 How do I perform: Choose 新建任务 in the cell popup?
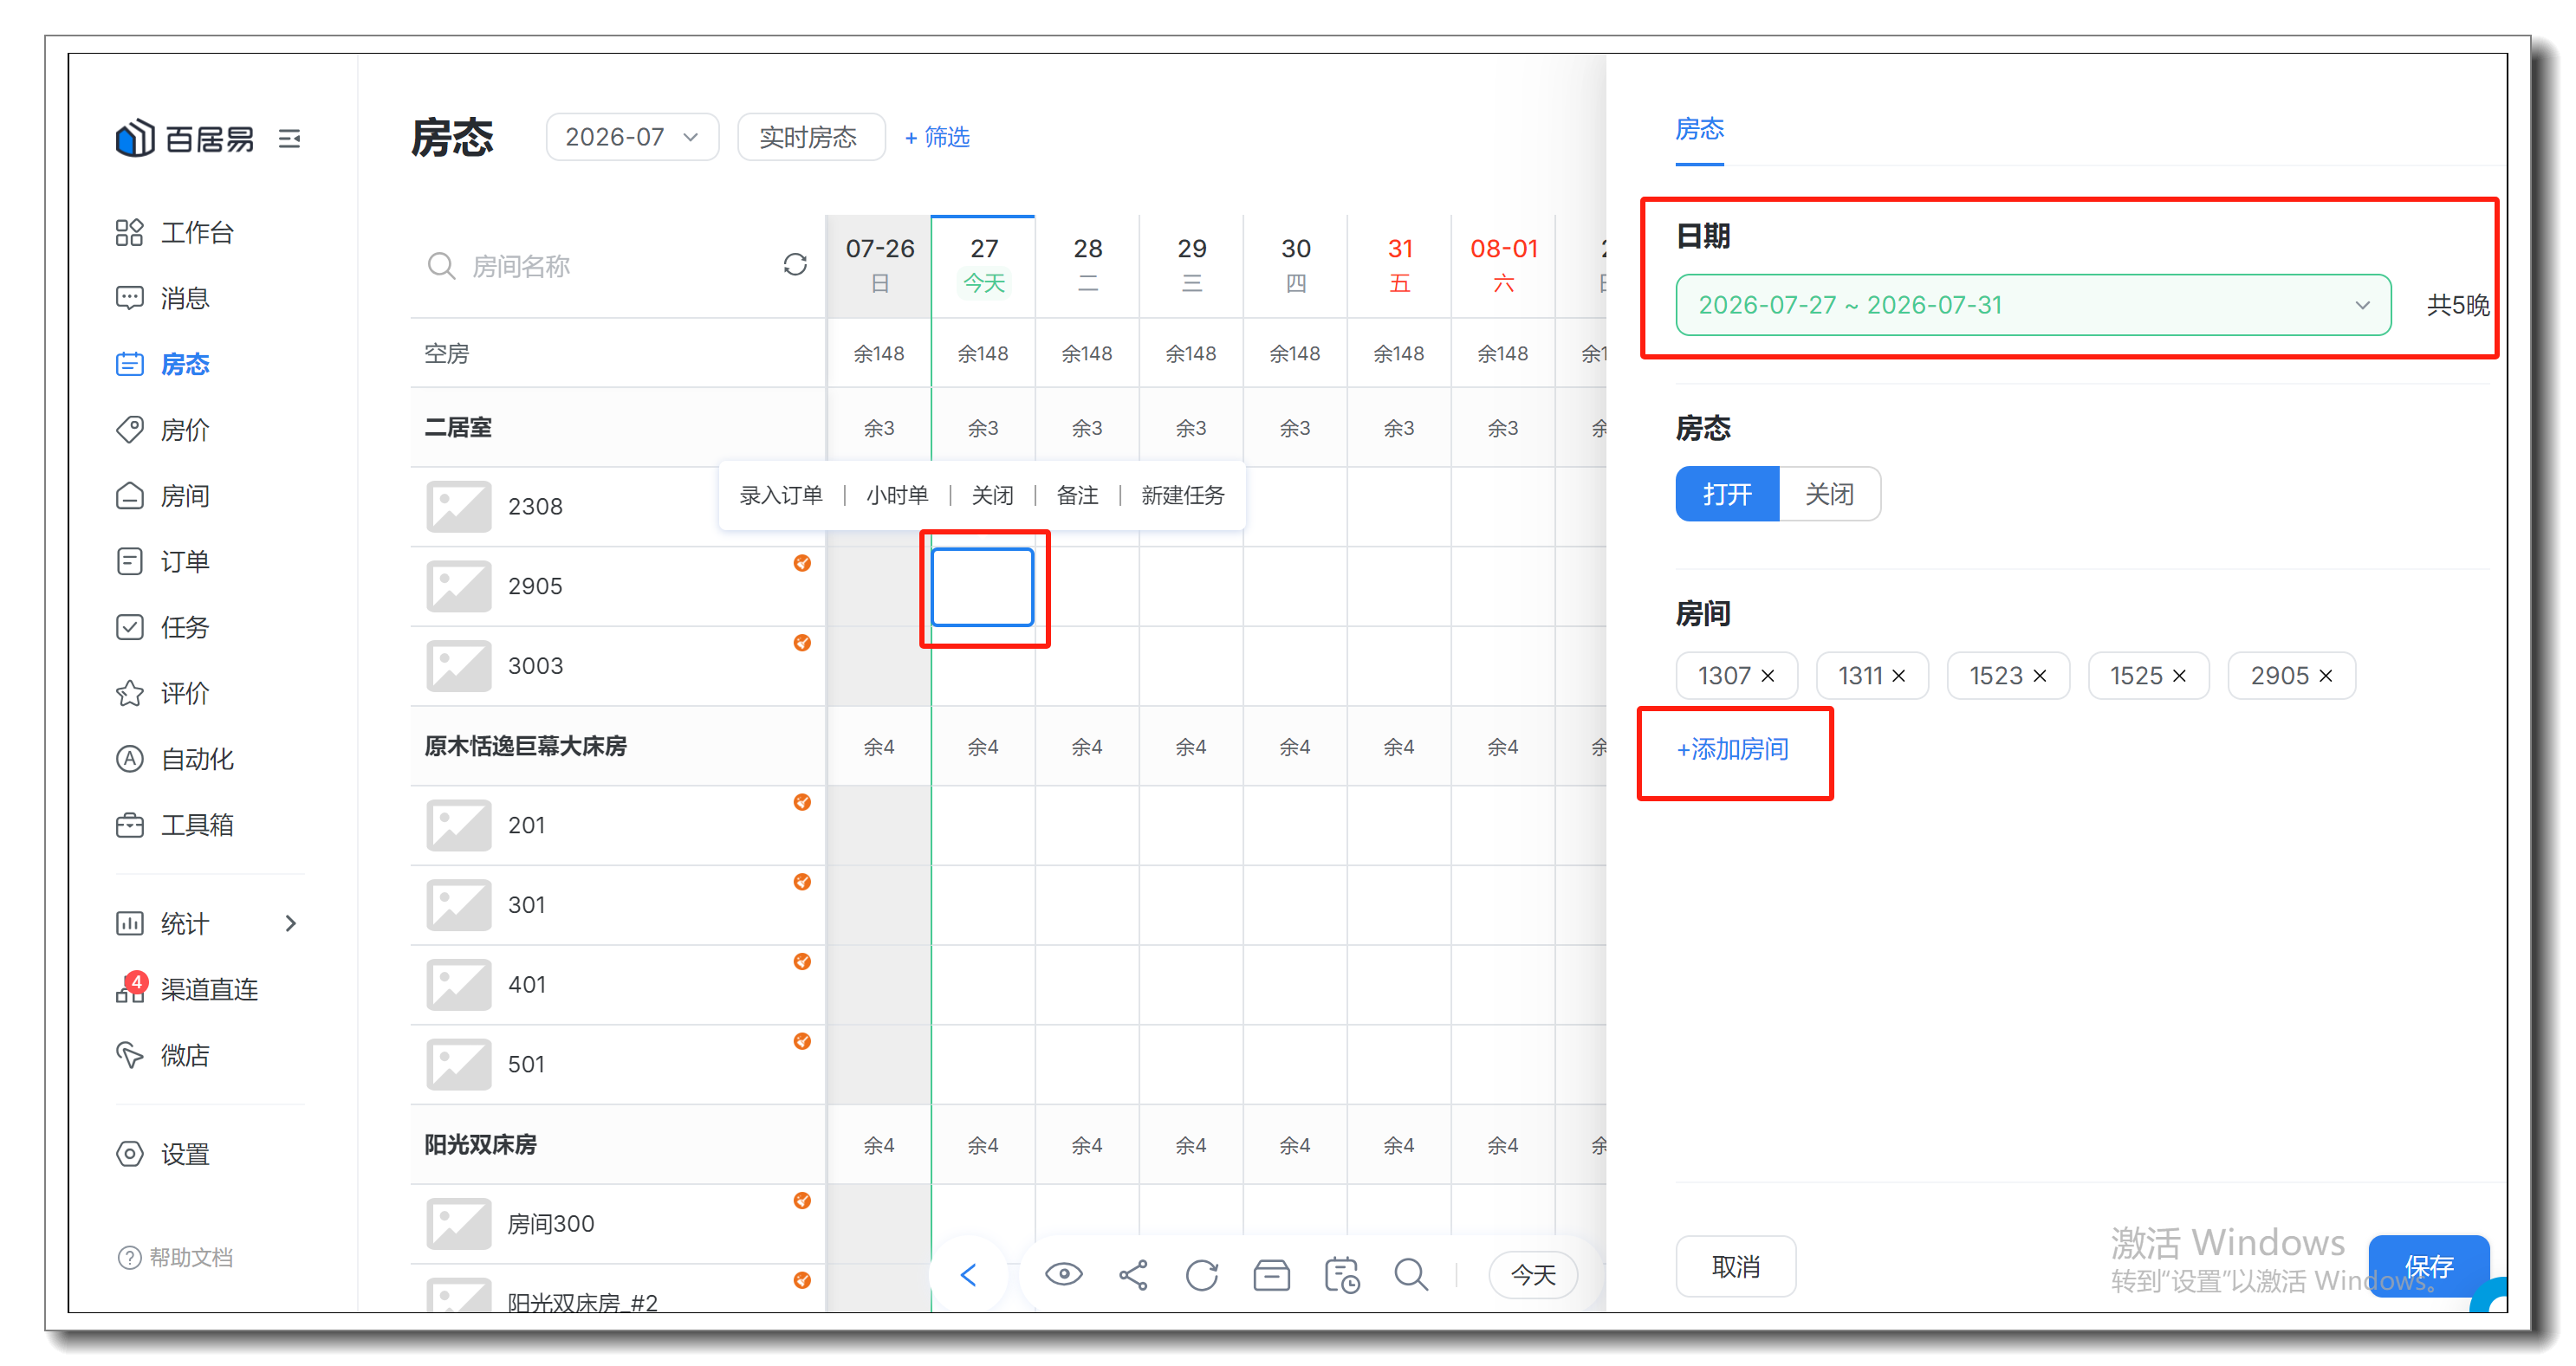click(1183, 495)
